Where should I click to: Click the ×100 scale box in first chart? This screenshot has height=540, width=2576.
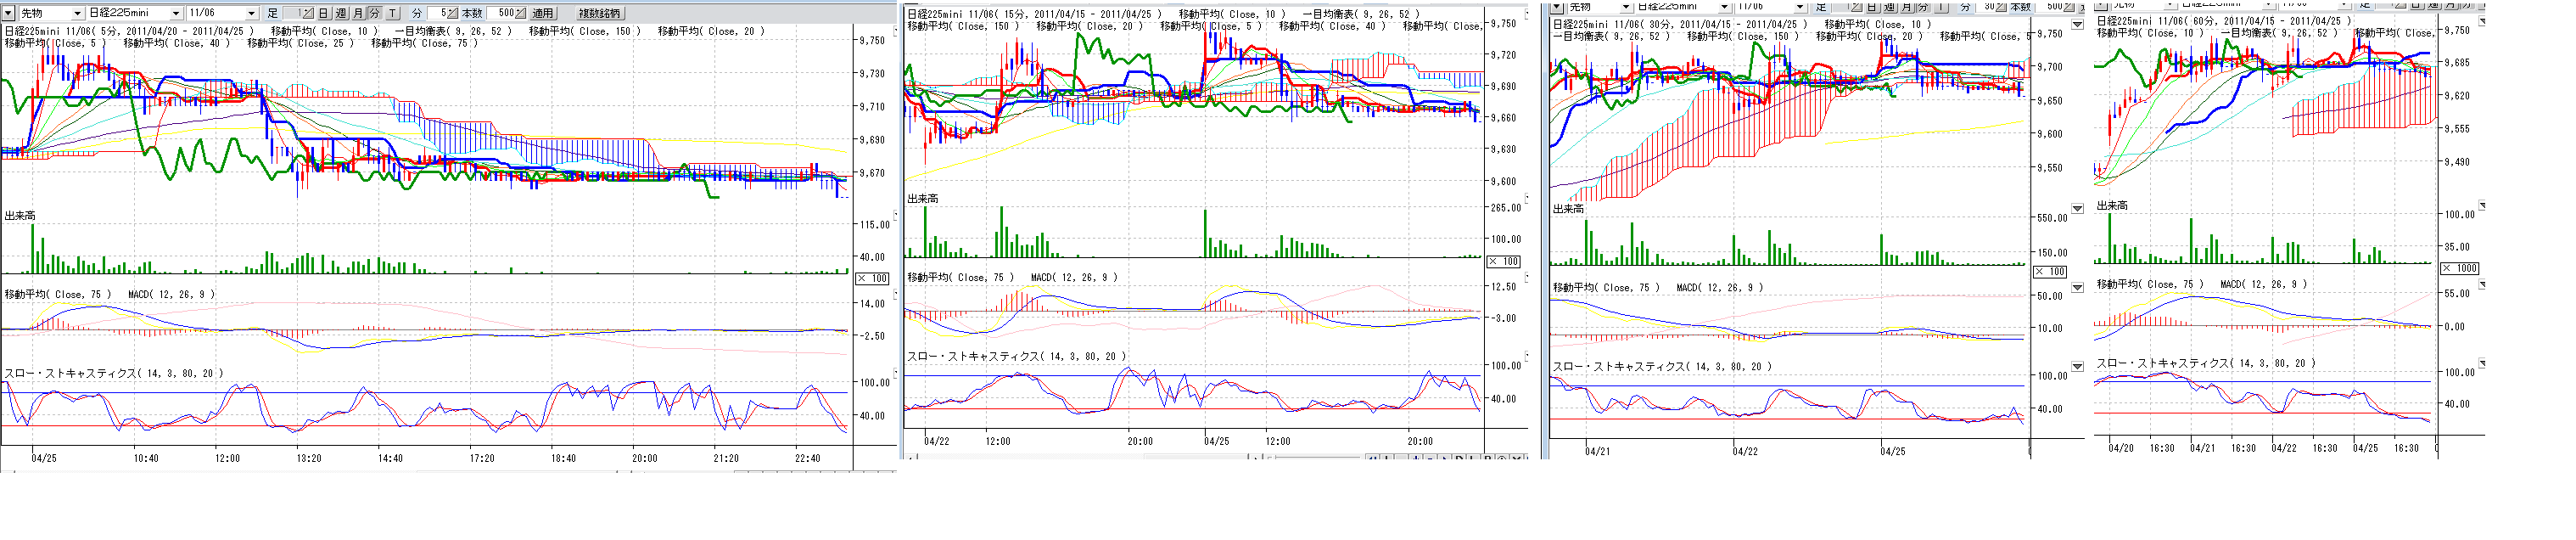click(x=873, y=279)
